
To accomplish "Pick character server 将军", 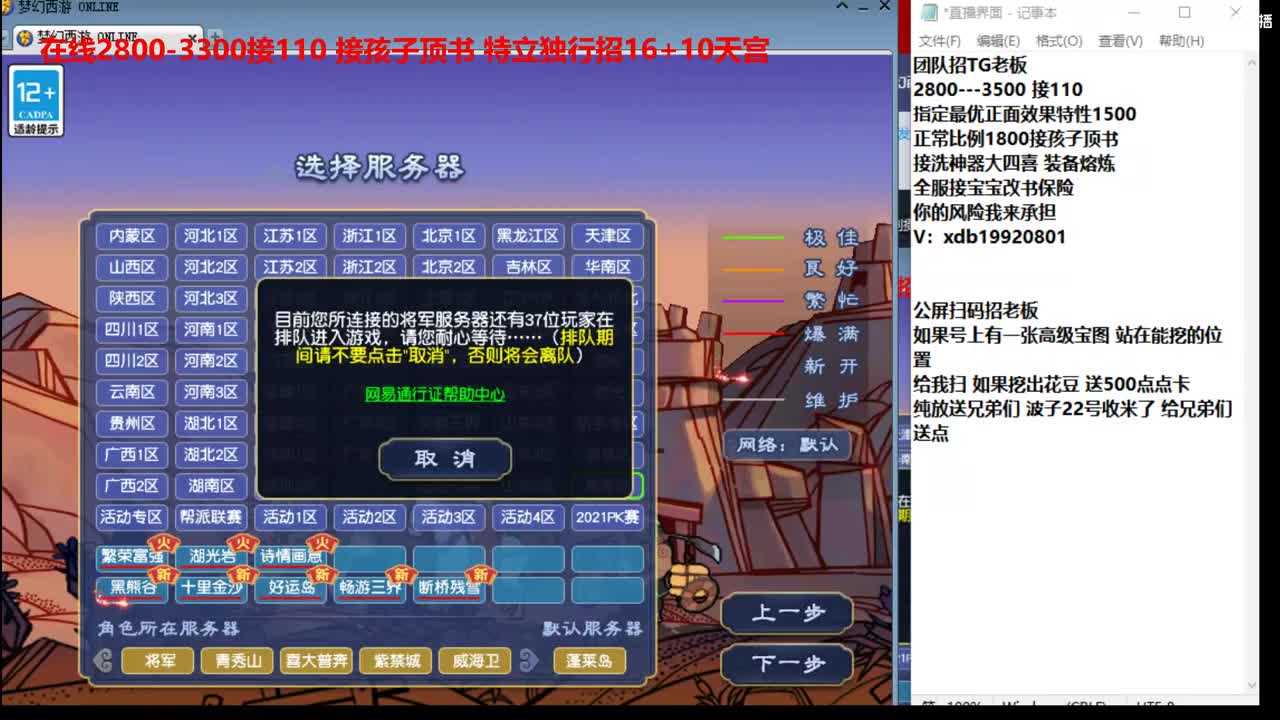I will click(157, 661).
